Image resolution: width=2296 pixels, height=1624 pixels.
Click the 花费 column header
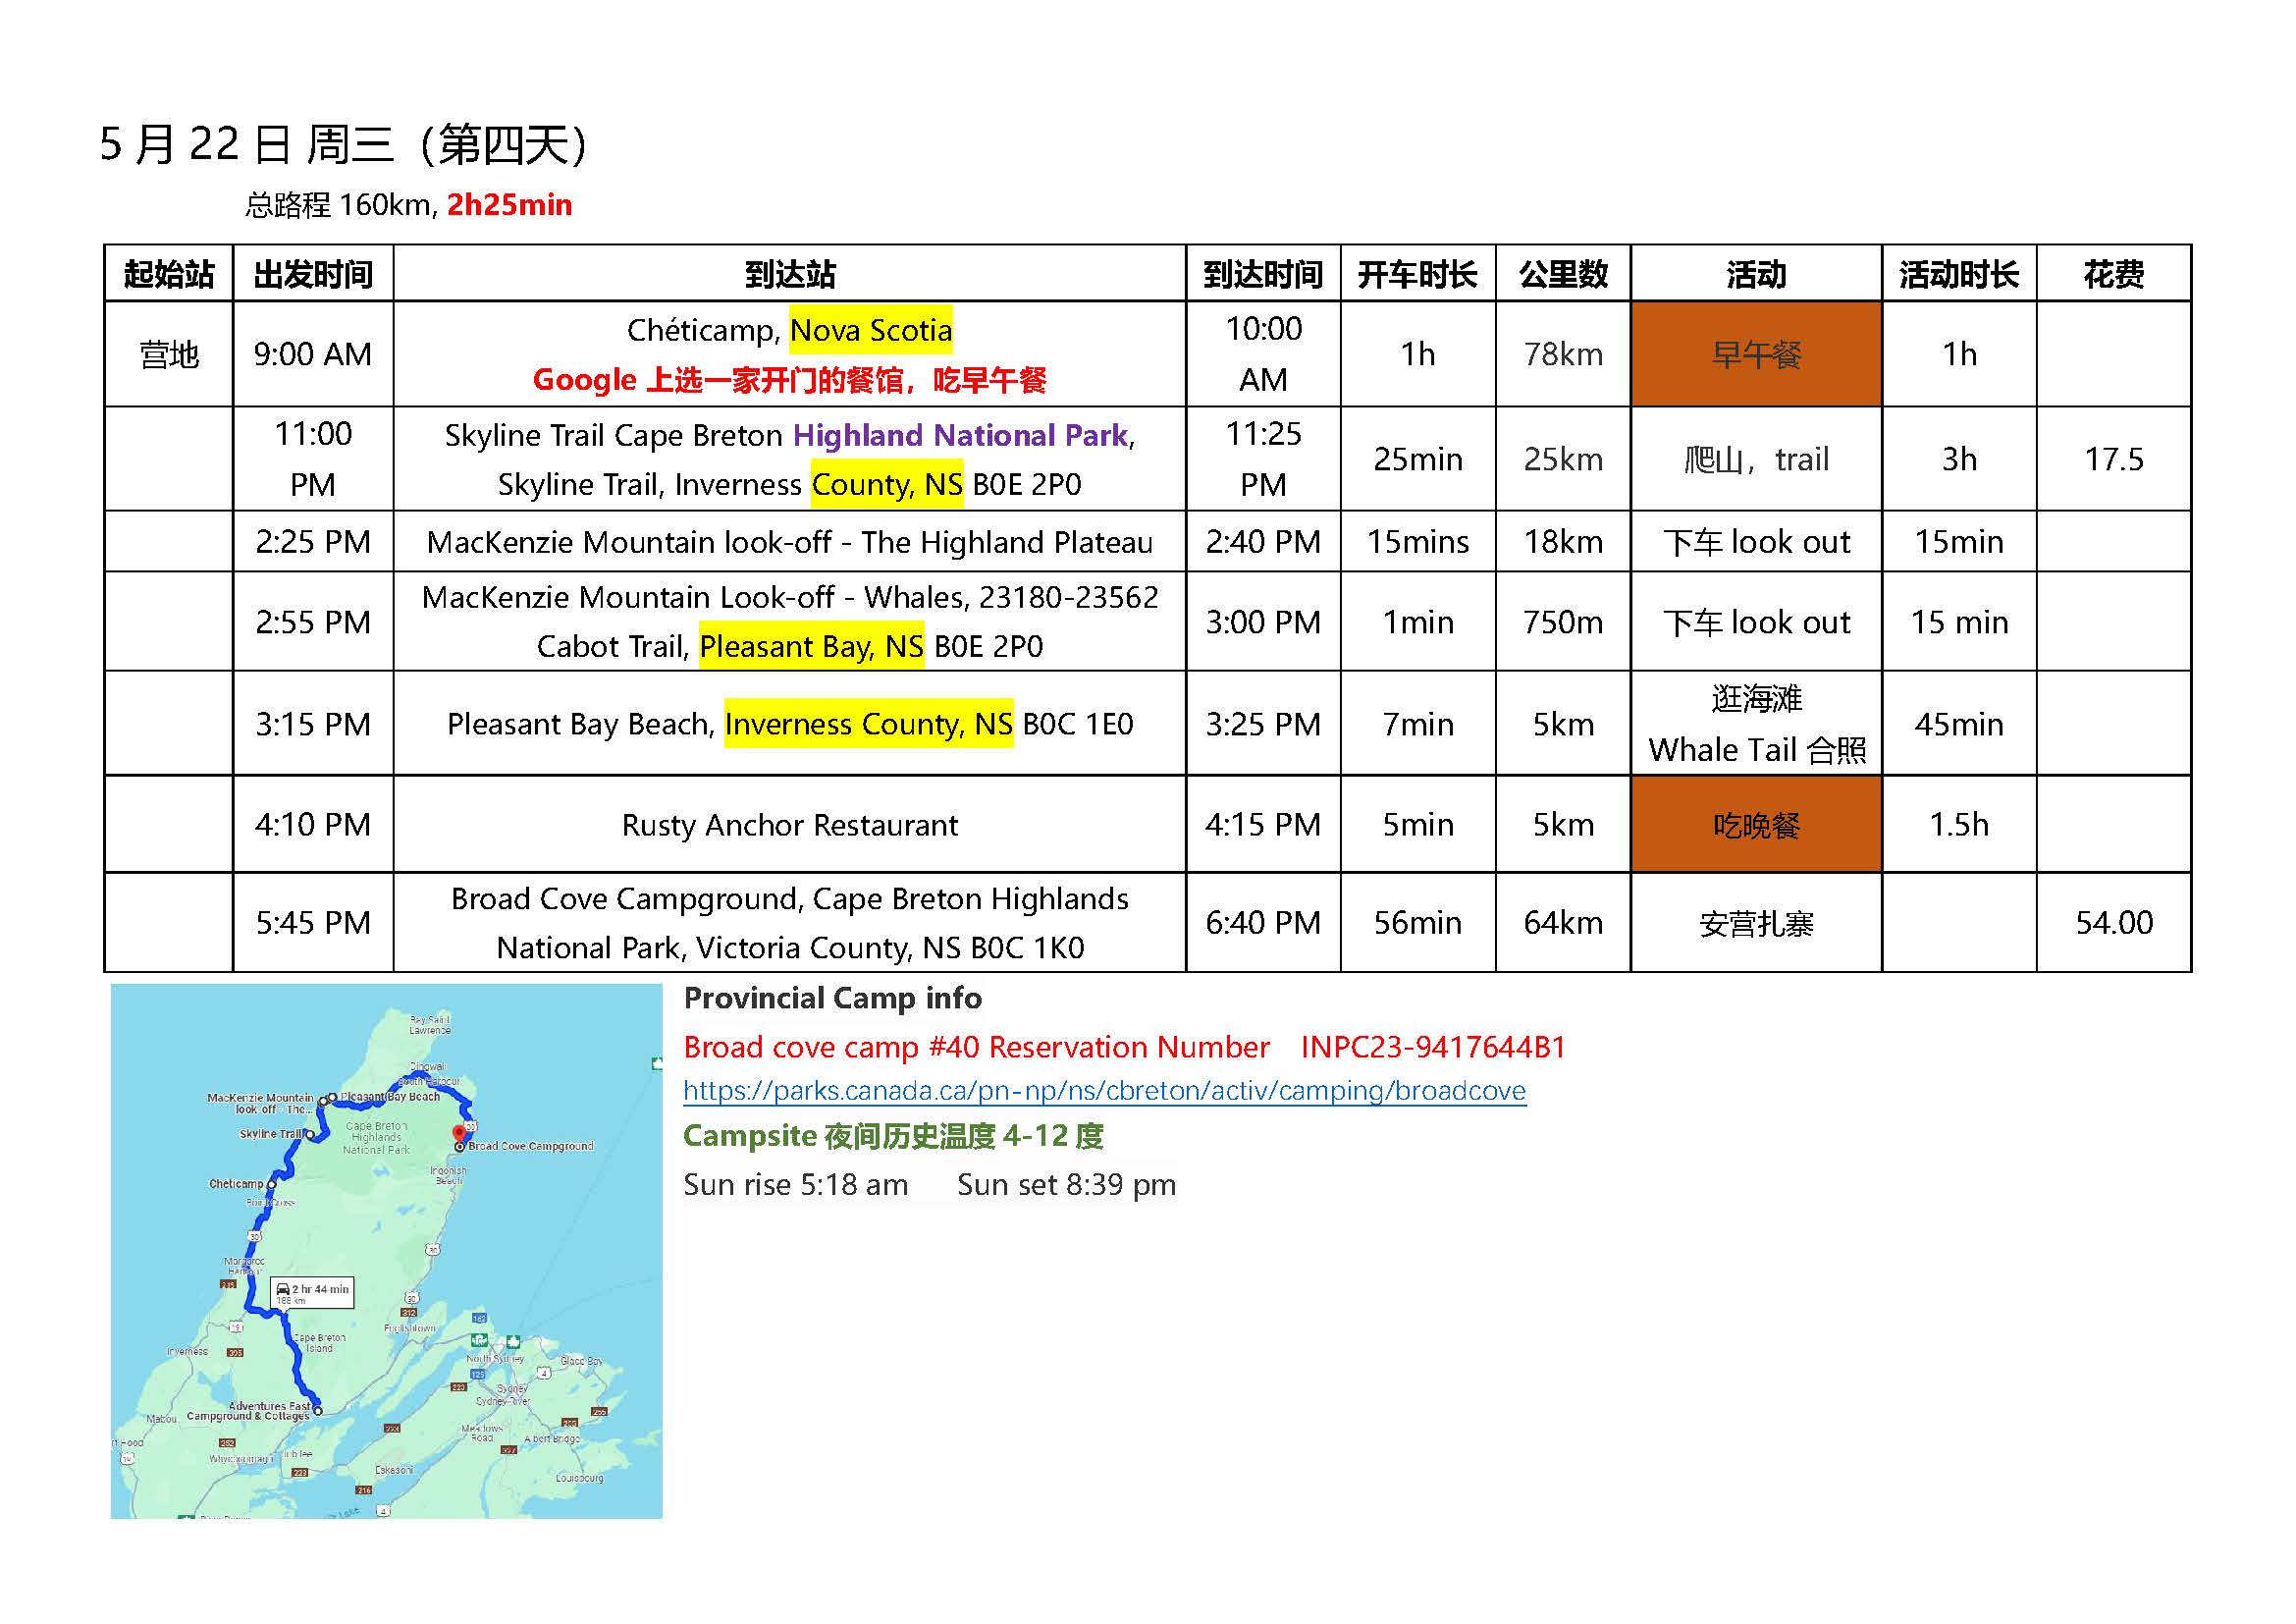(x=2113, y=273)
